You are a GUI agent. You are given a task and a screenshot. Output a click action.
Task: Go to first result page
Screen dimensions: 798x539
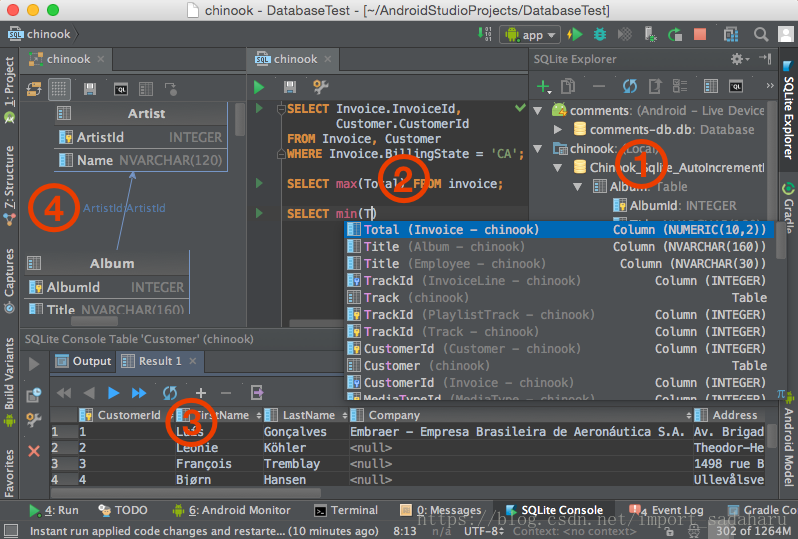(x=64, y=393)
